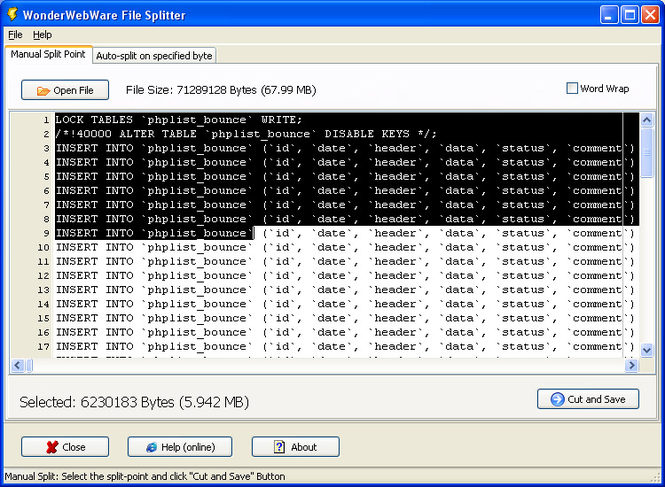Click the folder icon on Open File
Image resolution: width=665 pixels, height=487 pixels.
pos(43,91)
